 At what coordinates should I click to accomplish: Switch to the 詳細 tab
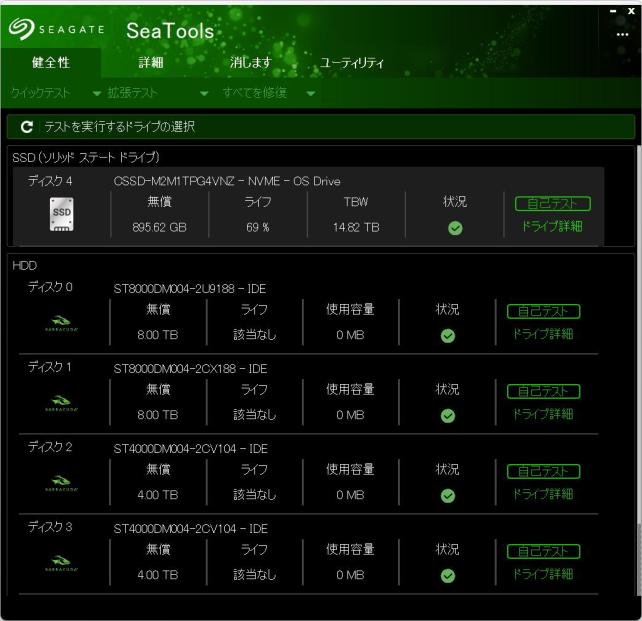[x=151, y=63]
